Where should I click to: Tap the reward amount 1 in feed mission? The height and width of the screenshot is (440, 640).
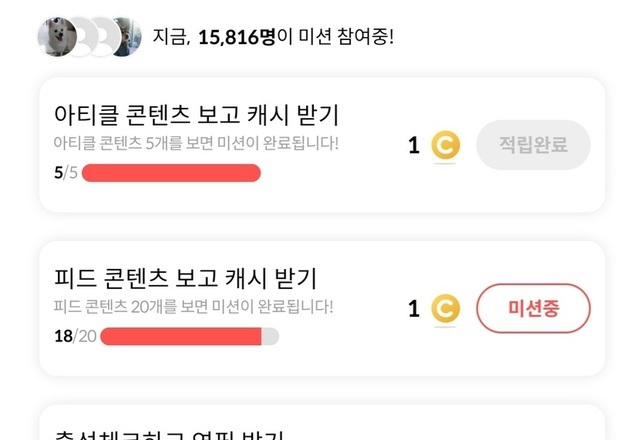(414, 309)
